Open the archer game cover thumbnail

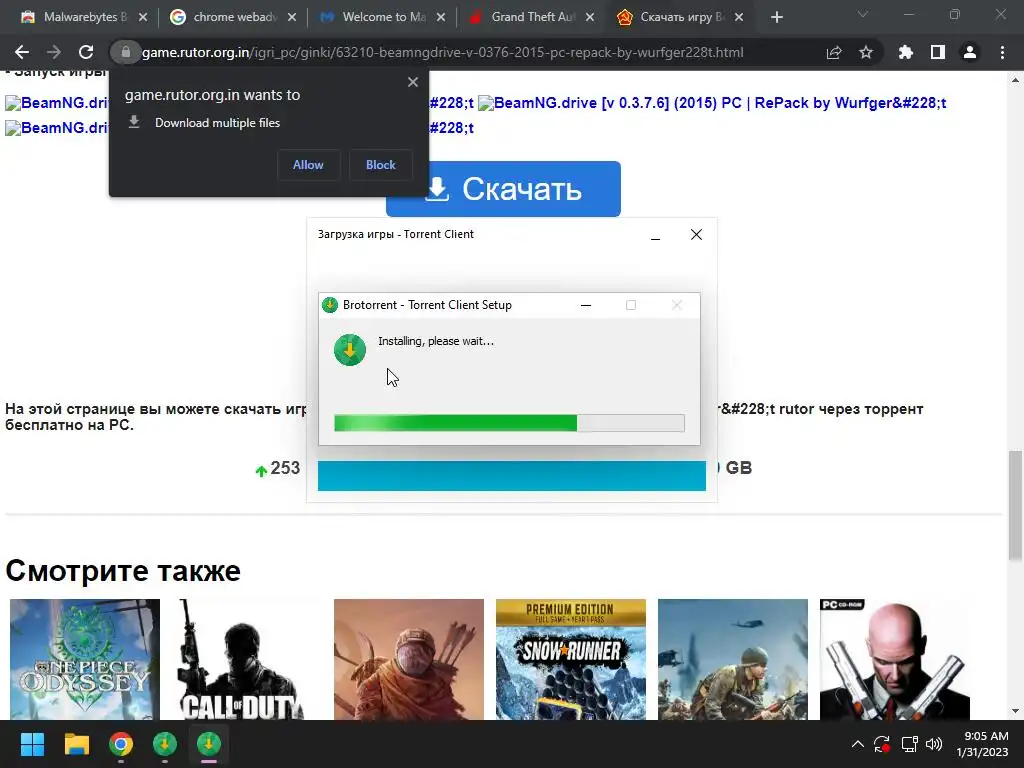coord(409,660)
